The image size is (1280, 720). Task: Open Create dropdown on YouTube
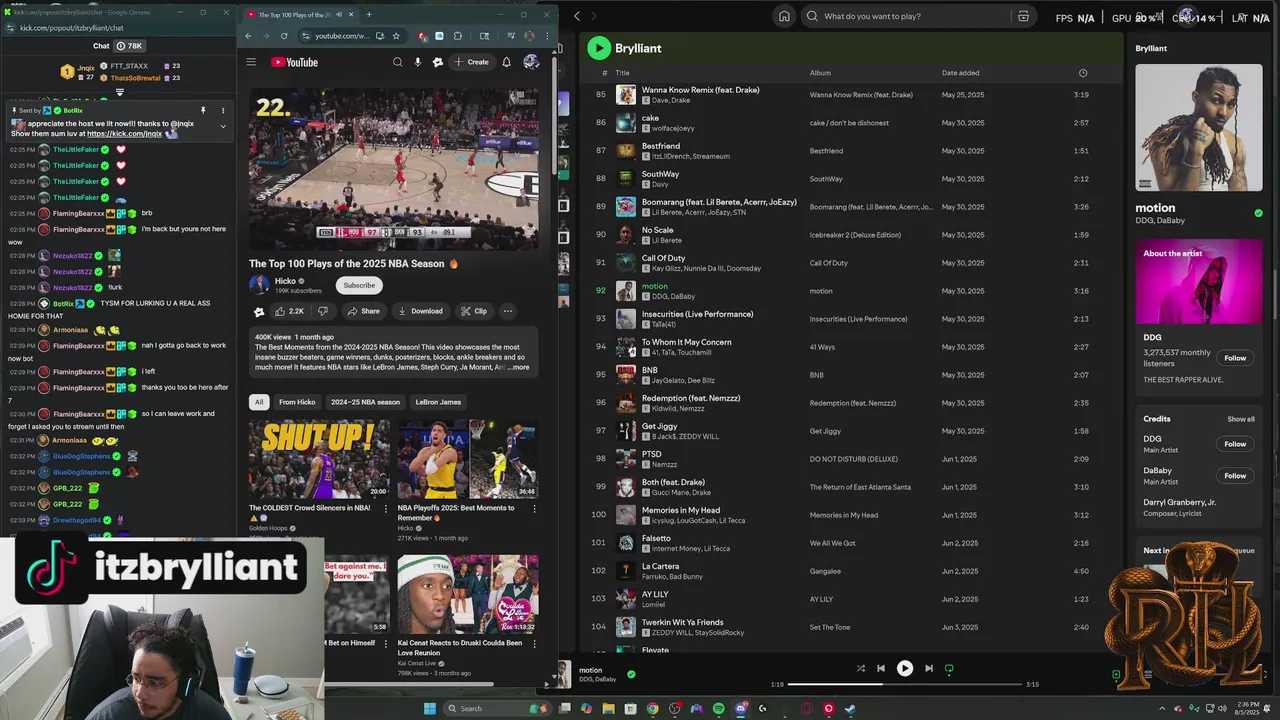(471, 62)
